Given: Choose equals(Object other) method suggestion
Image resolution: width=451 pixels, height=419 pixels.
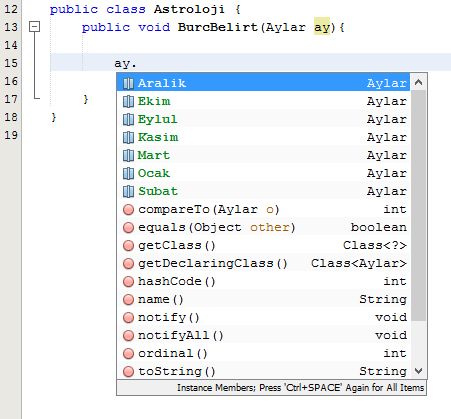Looking at the screenshot, I should tap(264, 227).
